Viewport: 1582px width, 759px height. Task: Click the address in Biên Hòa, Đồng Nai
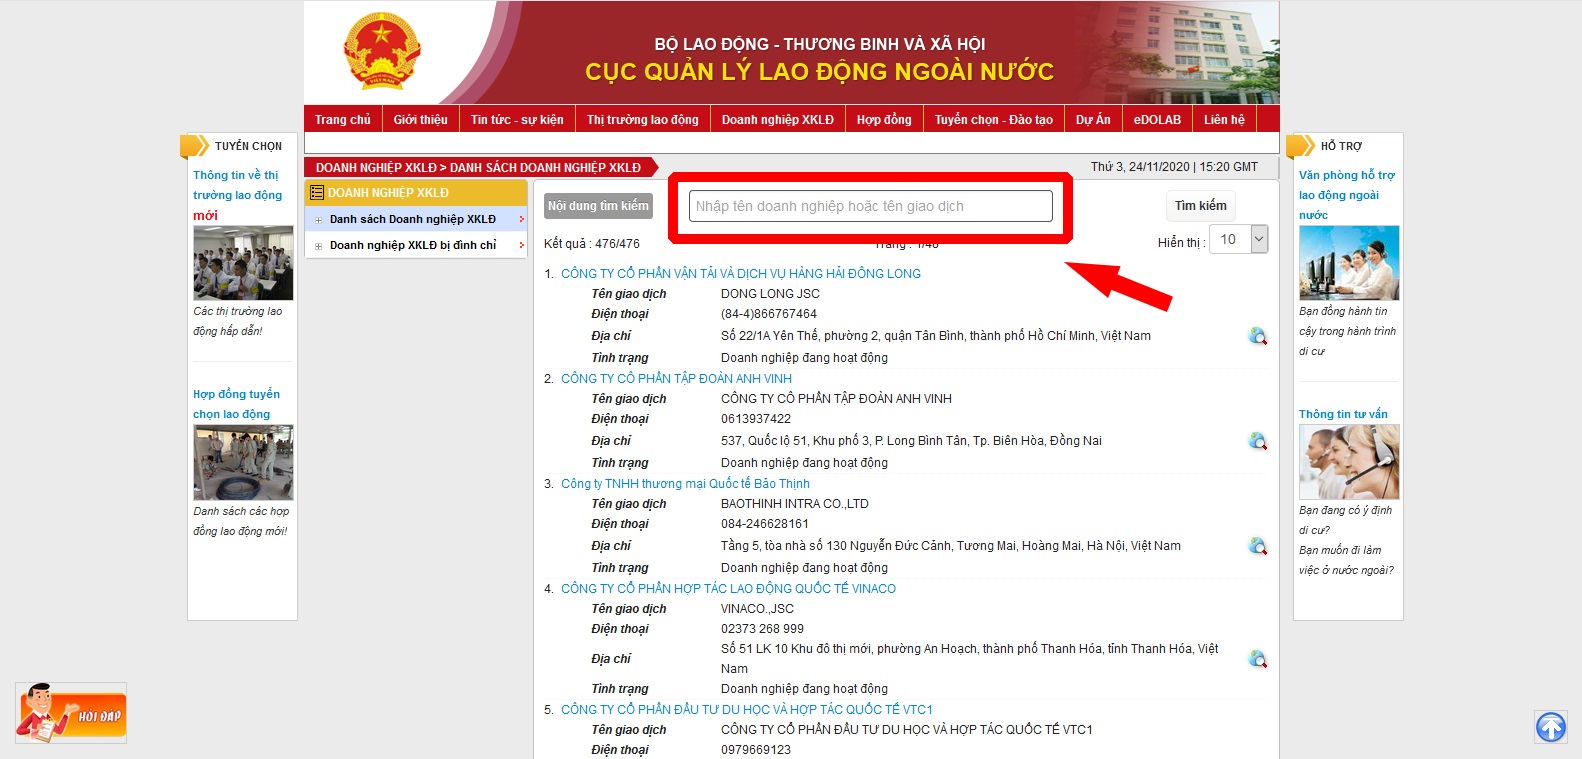tap(911, 441)
